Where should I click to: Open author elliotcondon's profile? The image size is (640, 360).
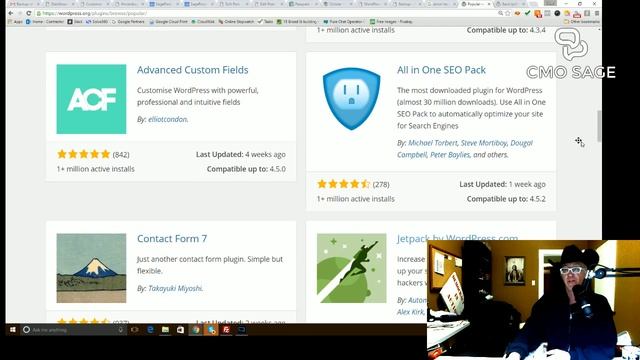point(167,119)
